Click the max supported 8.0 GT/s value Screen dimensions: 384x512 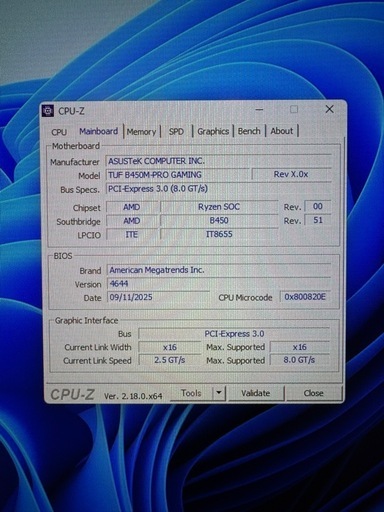[299, 360]
